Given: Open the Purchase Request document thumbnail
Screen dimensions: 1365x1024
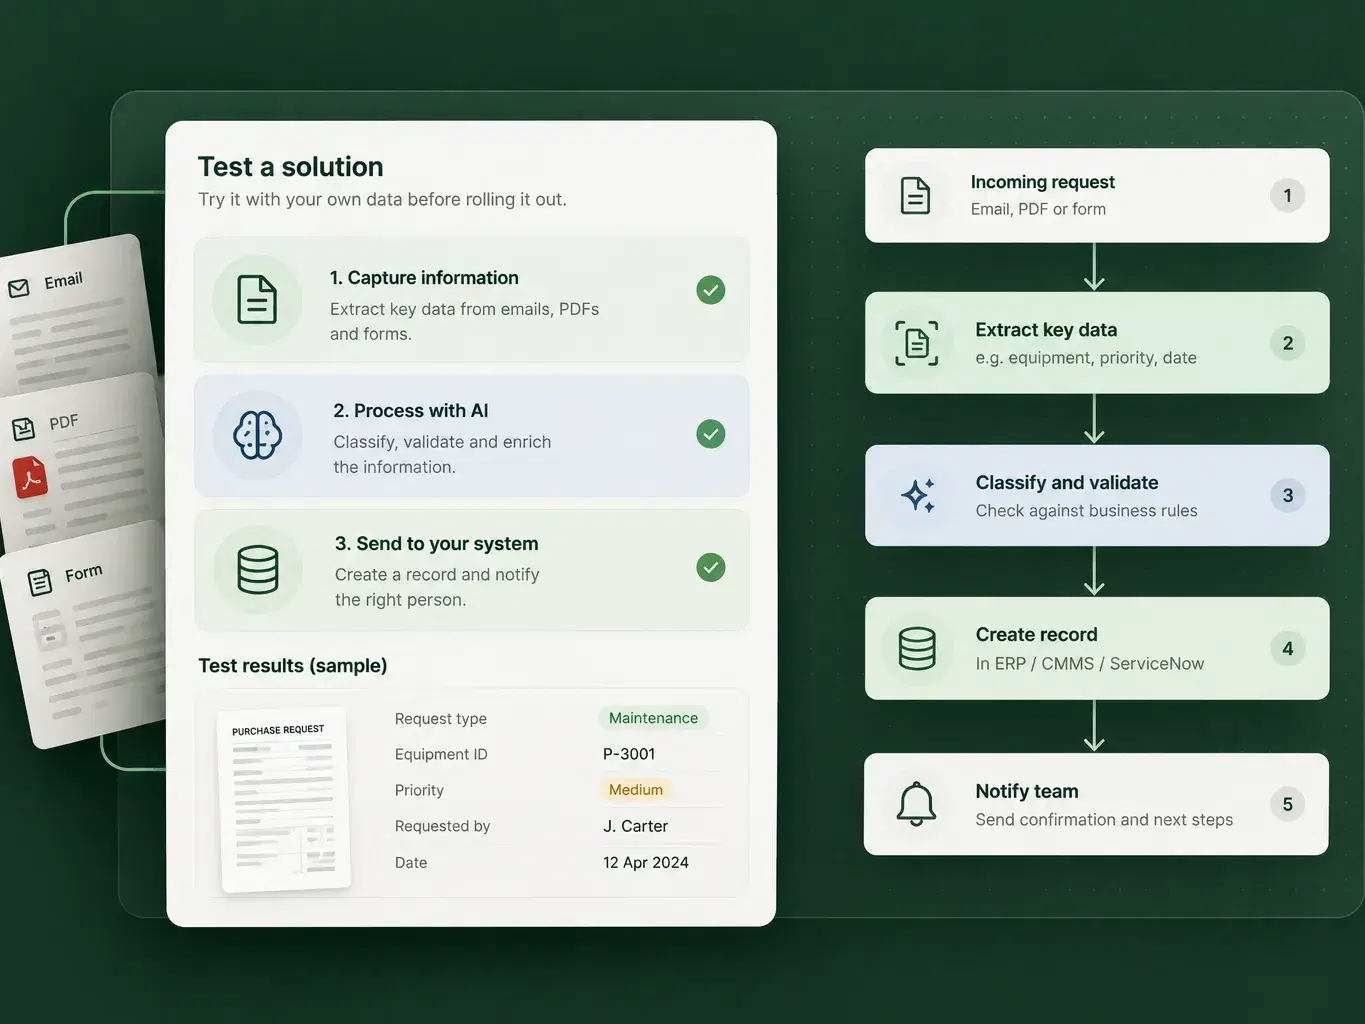Looking at the screenshot, I should coord(285,799).
